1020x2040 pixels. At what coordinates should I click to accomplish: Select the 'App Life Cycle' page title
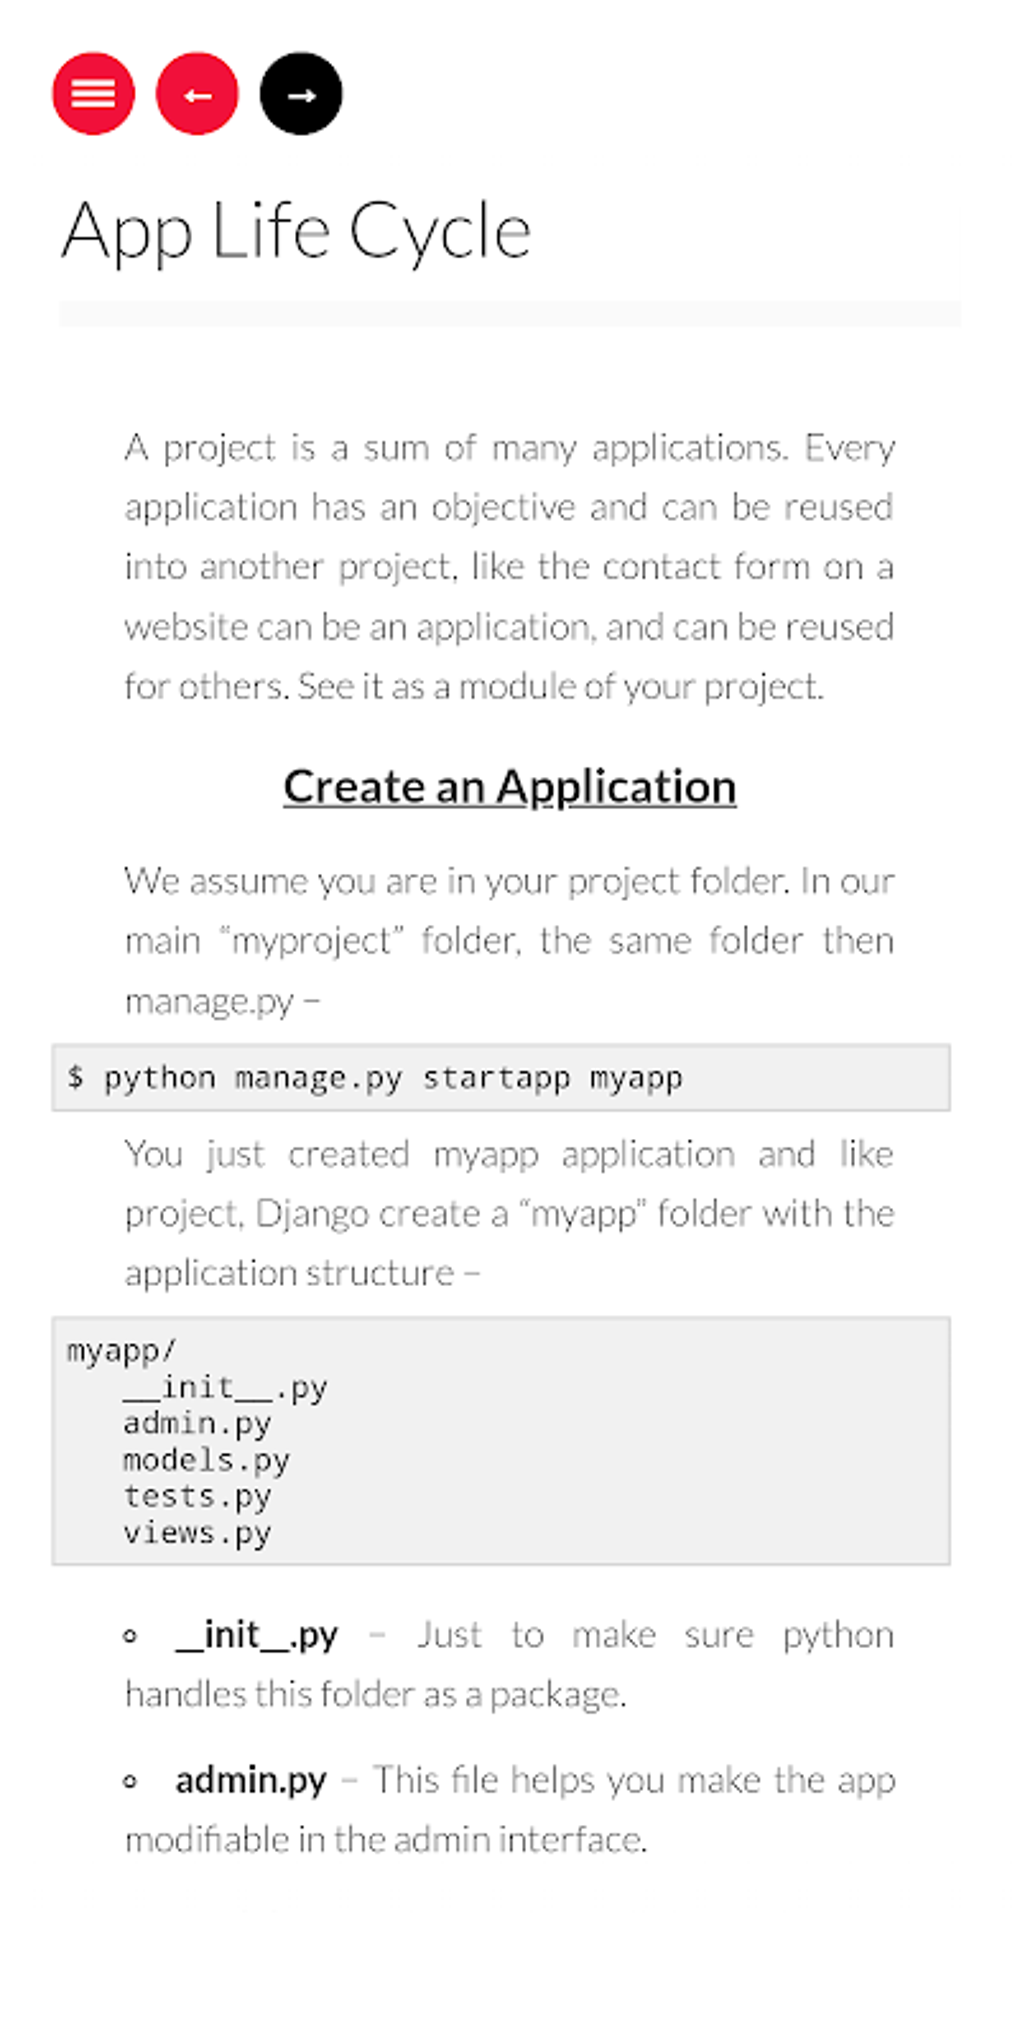[298, 231]
